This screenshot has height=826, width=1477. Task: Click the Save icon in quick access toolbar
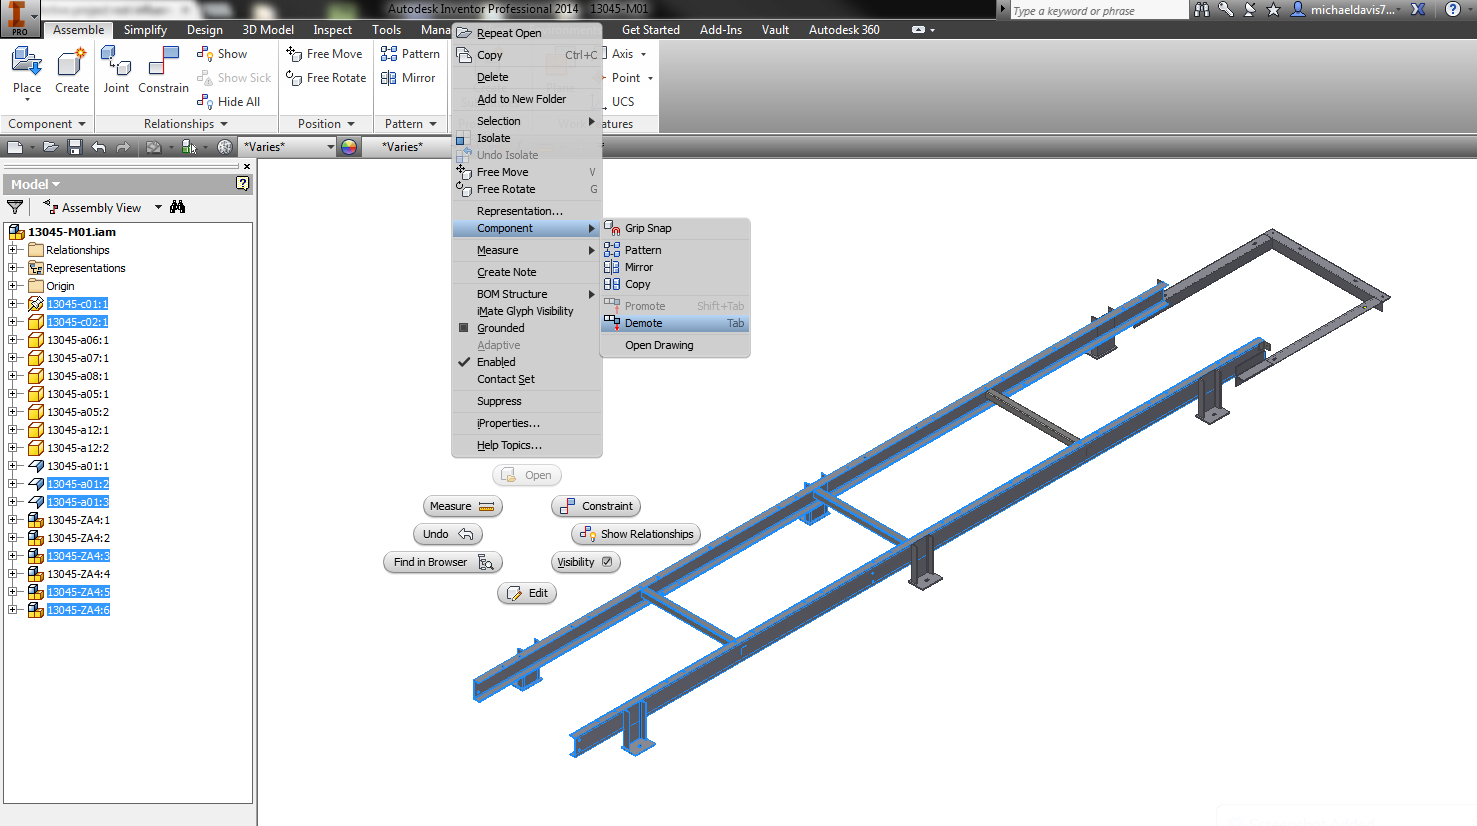[x=74, y=147]
